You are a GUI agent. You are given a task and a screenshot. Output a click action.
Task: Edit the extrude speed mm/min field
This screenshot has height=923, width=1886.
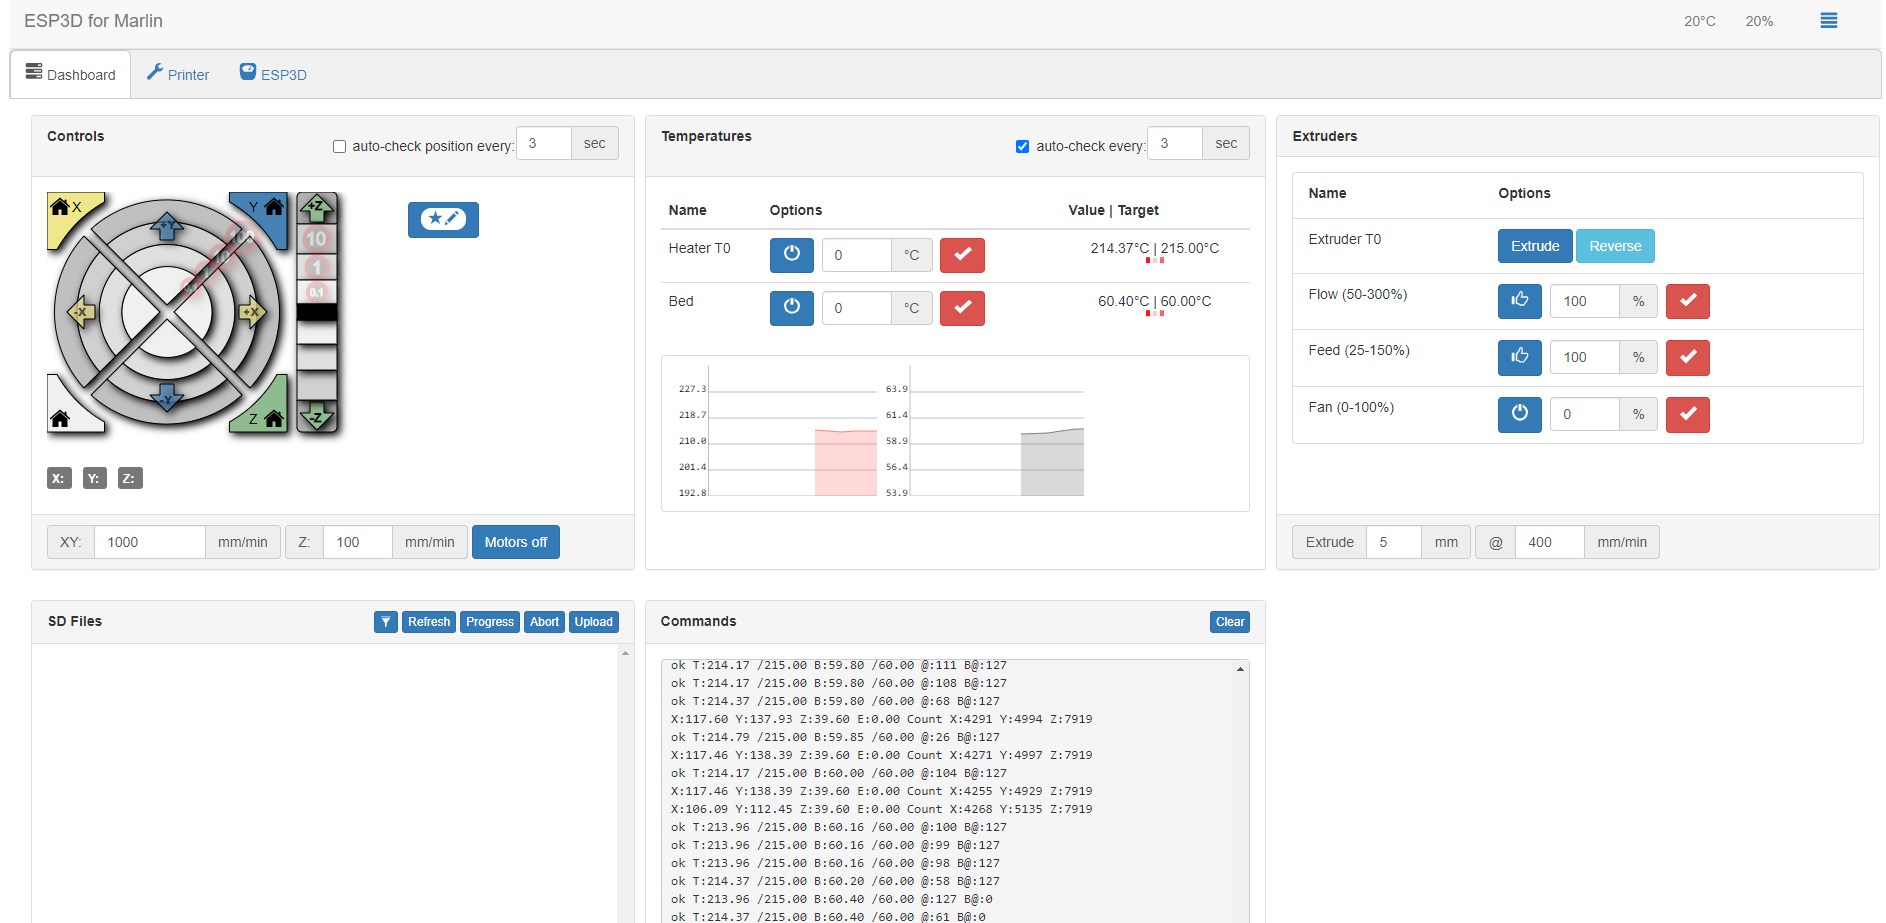(1550, 542)
